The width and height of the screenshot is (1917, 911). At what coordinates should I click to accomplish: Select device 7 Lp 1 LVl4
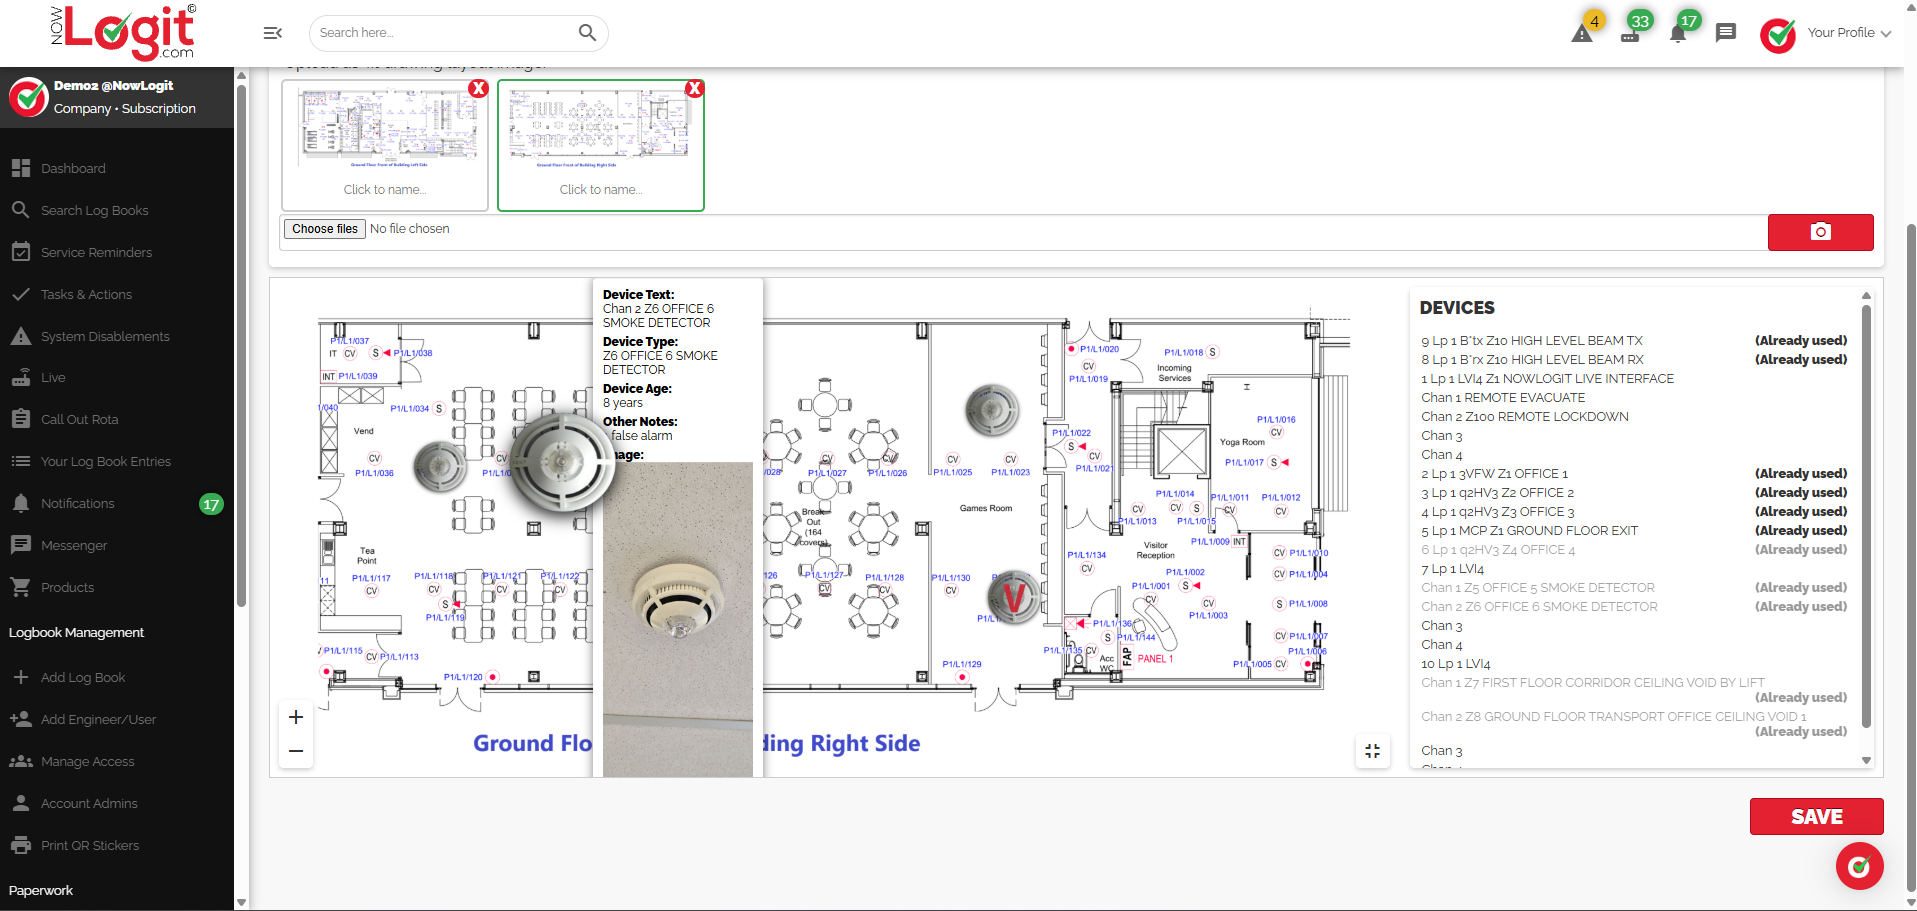1453,569
